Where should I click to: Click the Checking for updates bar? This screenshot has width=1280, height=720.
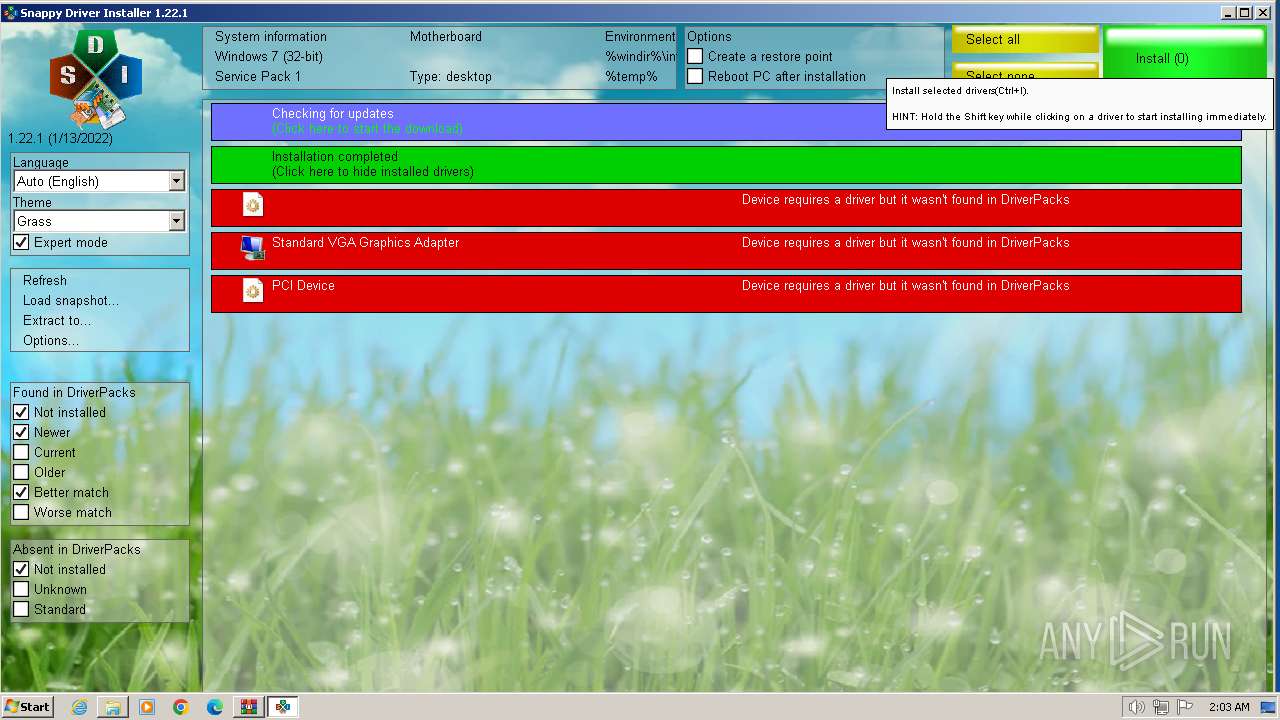tap(726, 121)
